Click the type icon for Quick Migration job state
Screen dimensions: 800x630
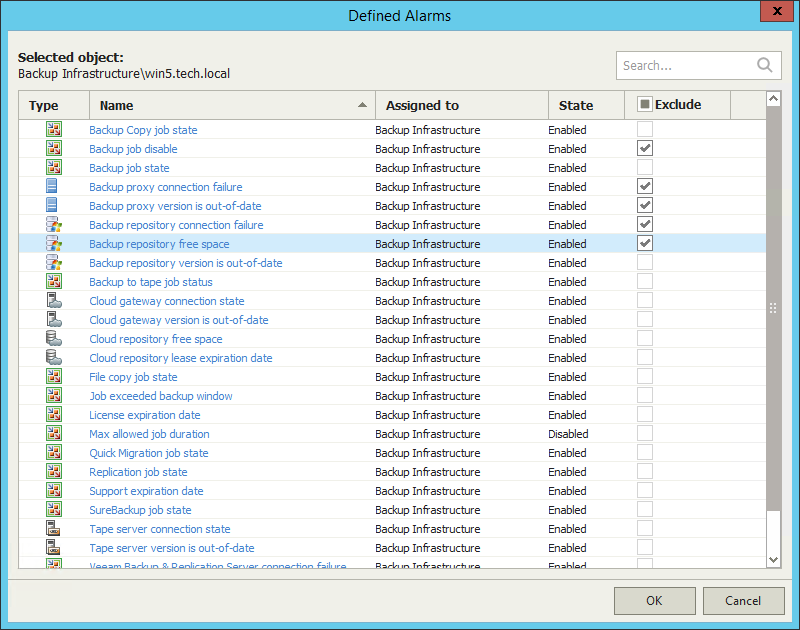tap(54, 452)
